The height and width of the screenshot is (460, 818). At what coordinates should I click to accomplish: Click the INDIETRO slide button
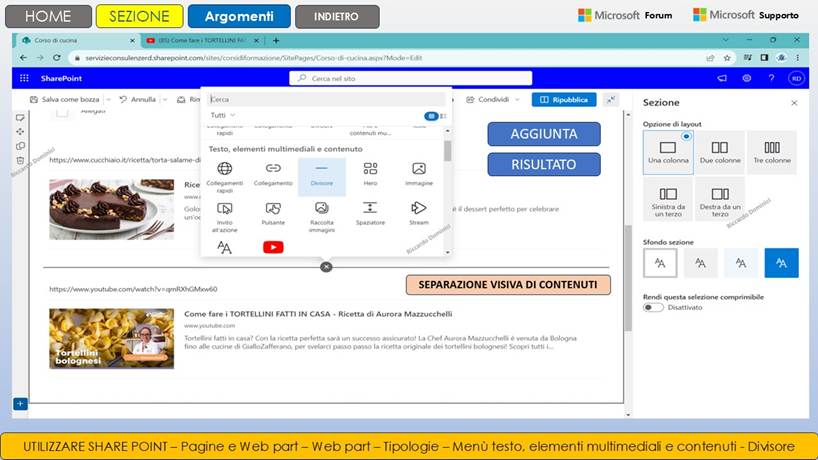(337, 16)
